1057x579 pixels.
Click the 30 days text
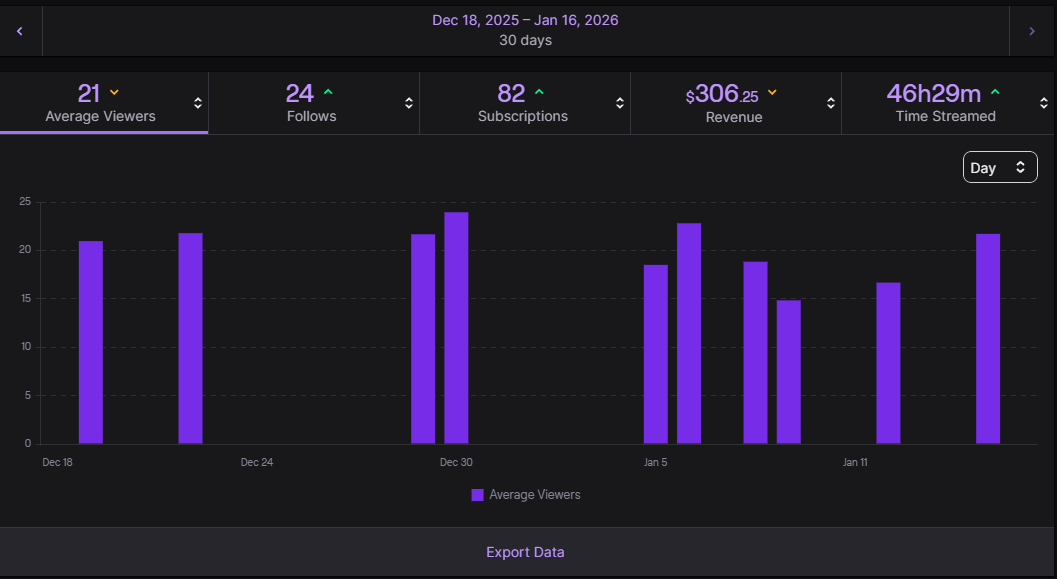pos(525,40)
